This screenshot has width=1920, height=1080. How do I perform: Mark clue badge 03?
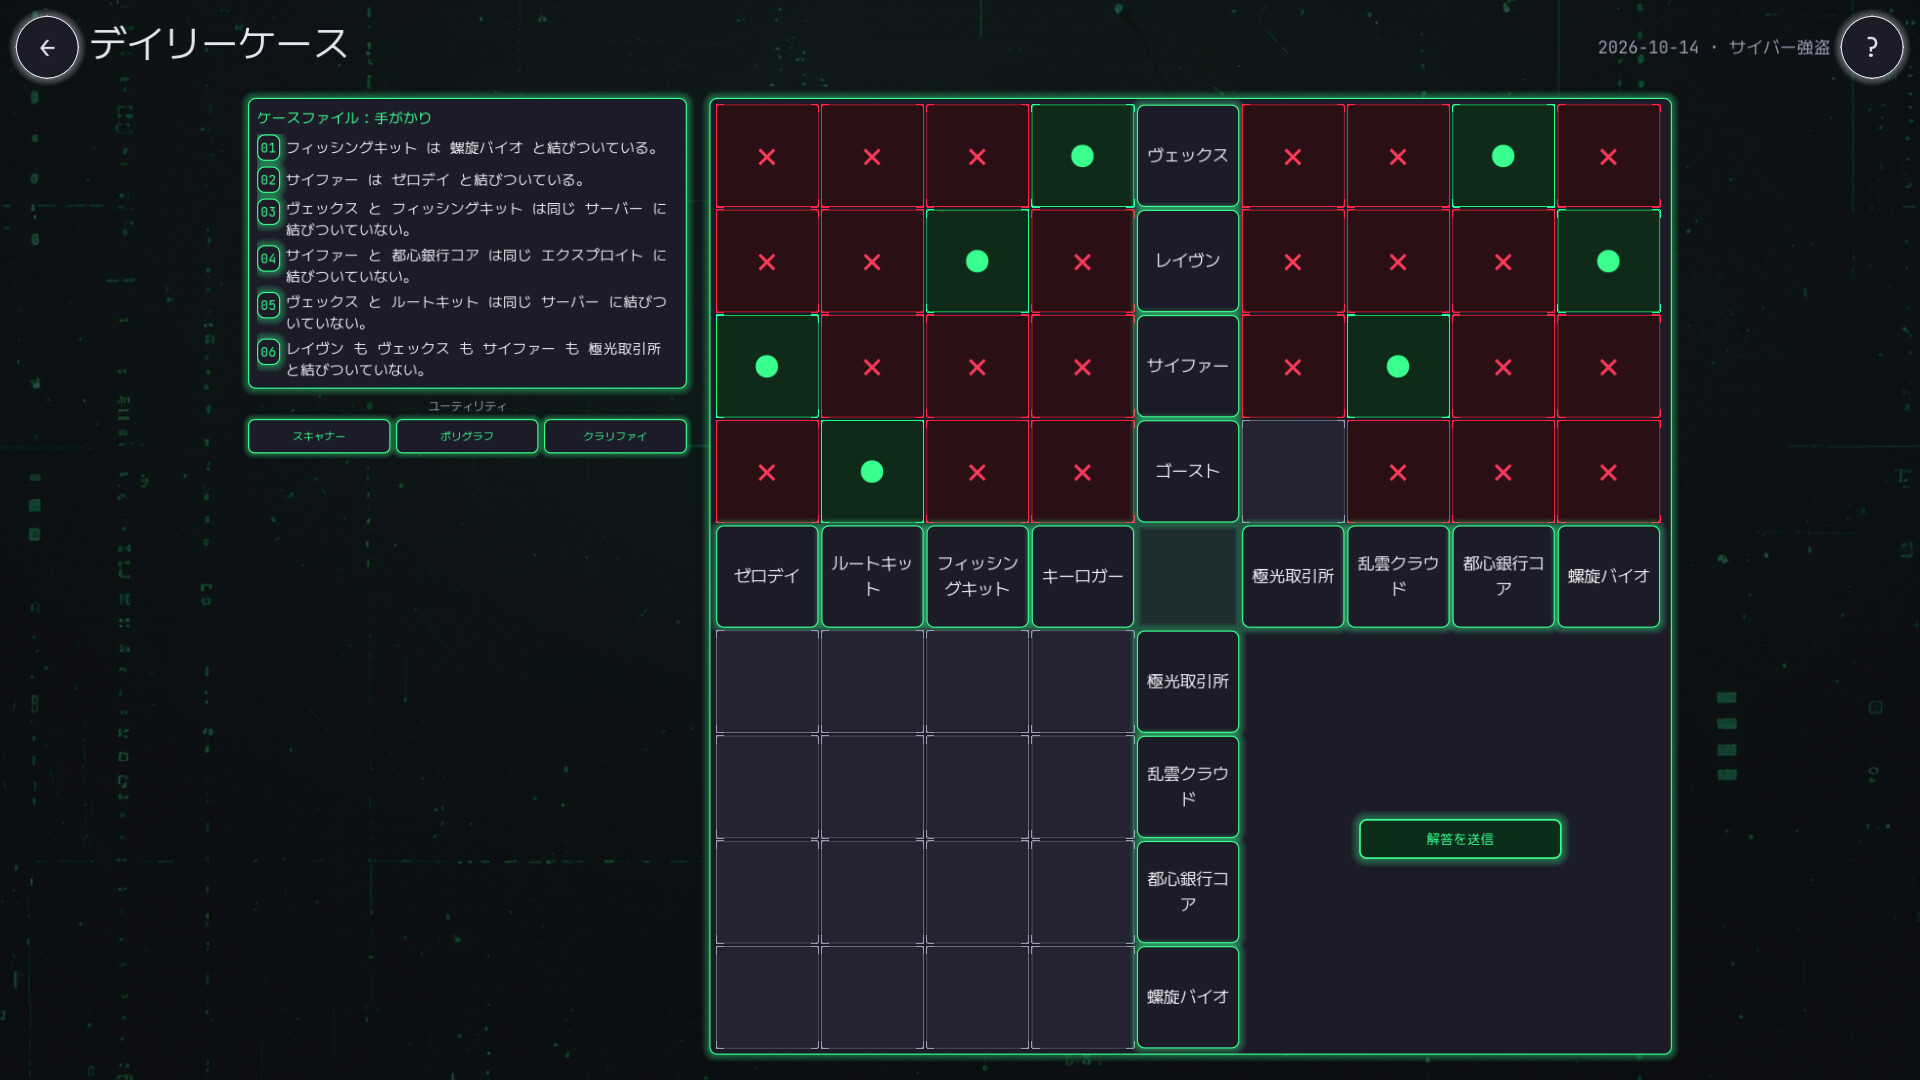(x=268, y=211)
